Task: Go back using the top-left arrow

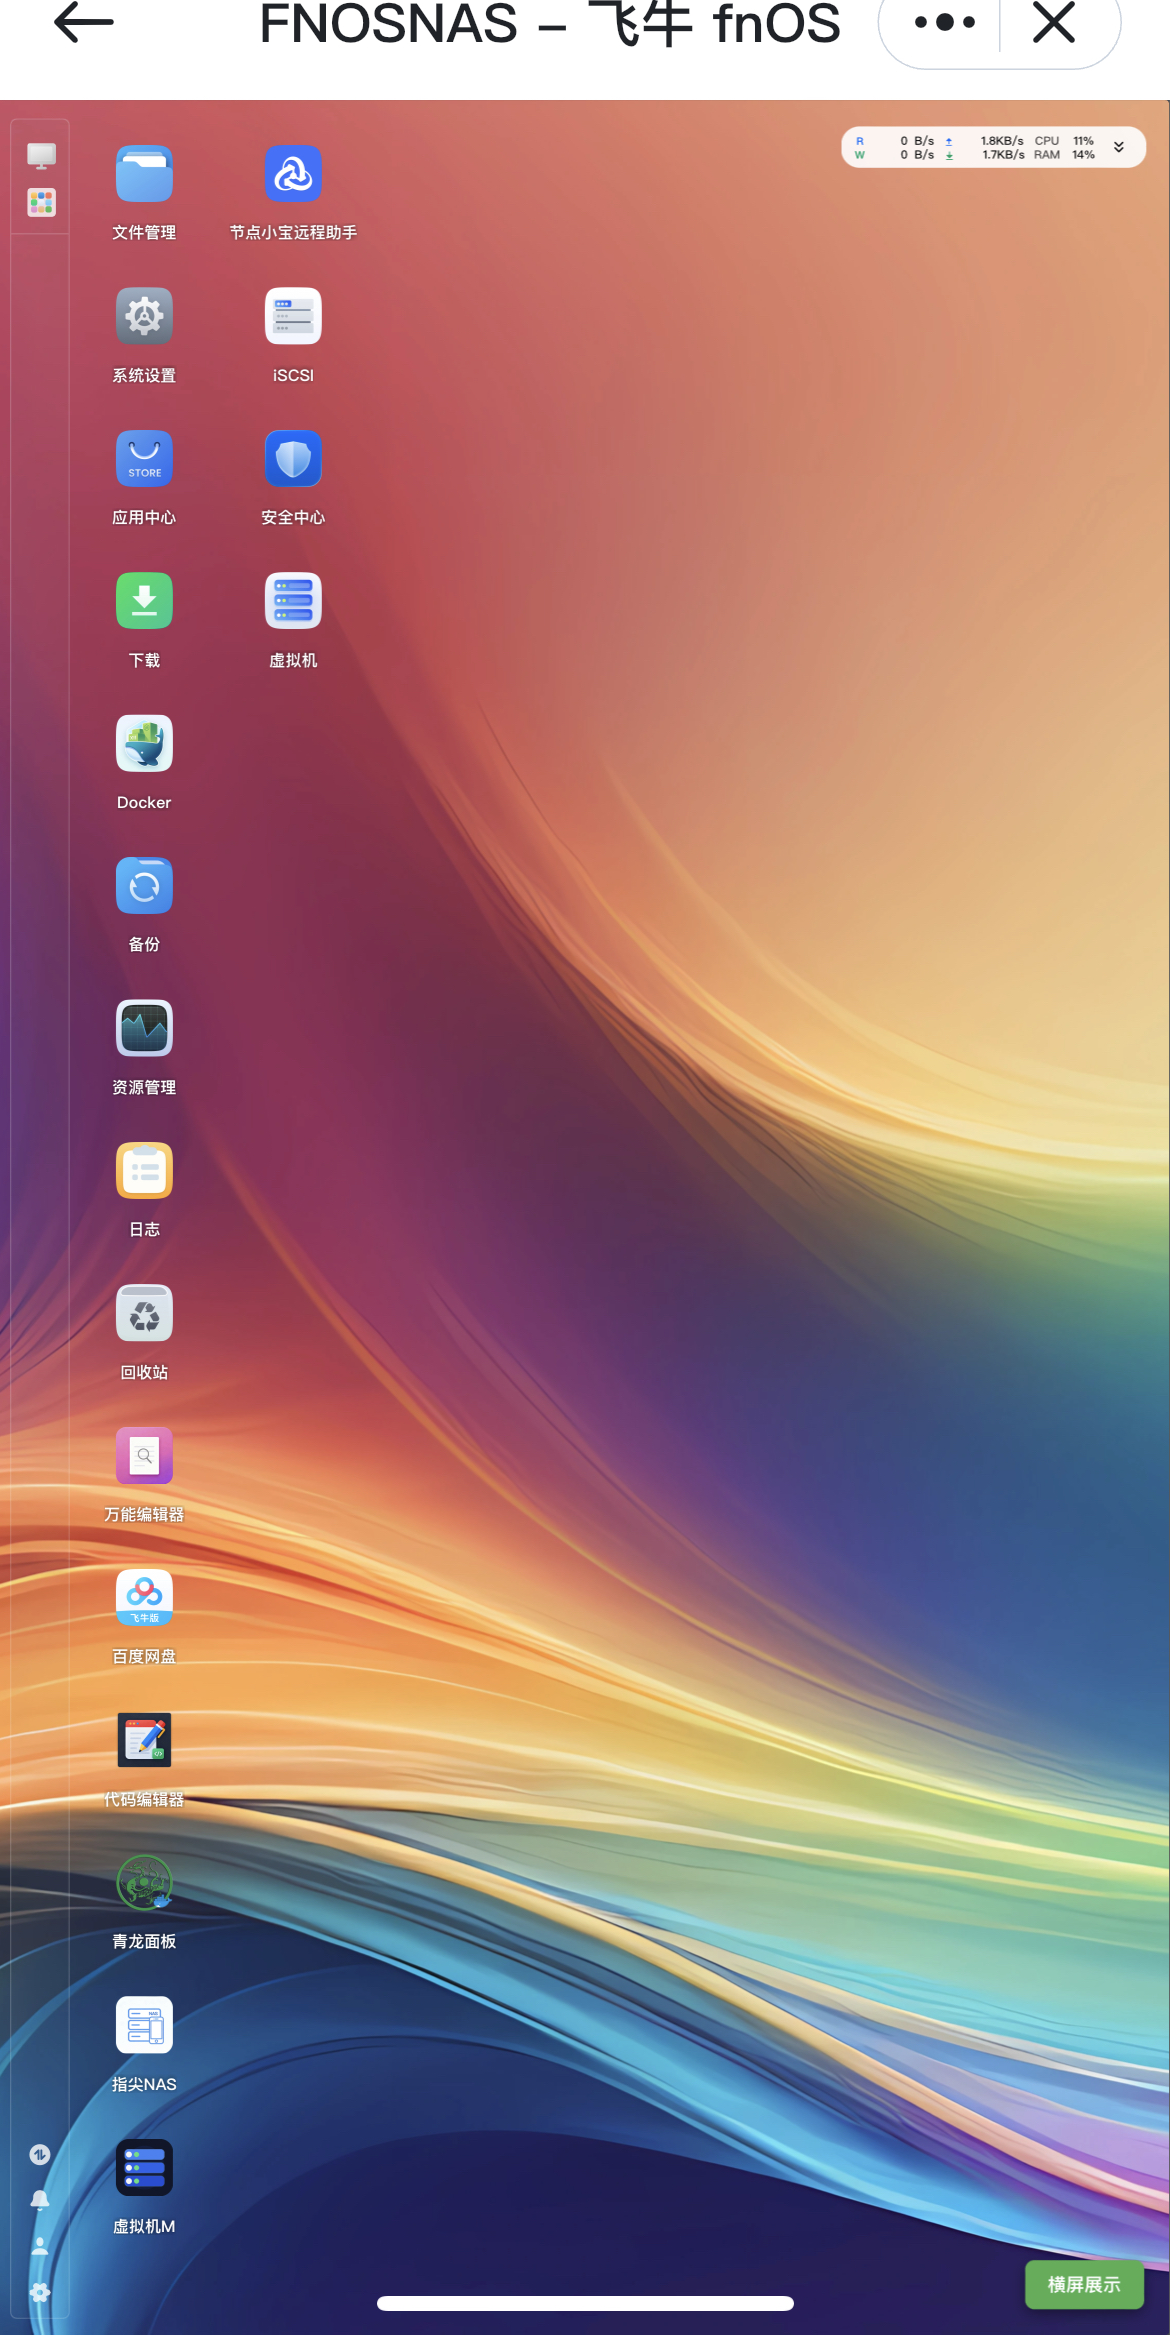Action: (83, 22)
